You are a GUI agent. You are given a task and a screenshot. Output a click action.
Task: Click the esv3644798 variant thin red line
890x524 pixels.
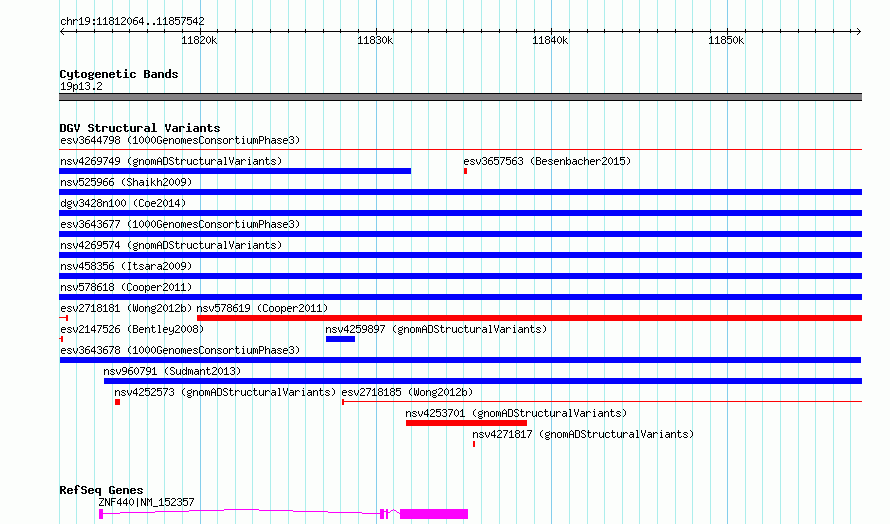(x=460, y=150)
